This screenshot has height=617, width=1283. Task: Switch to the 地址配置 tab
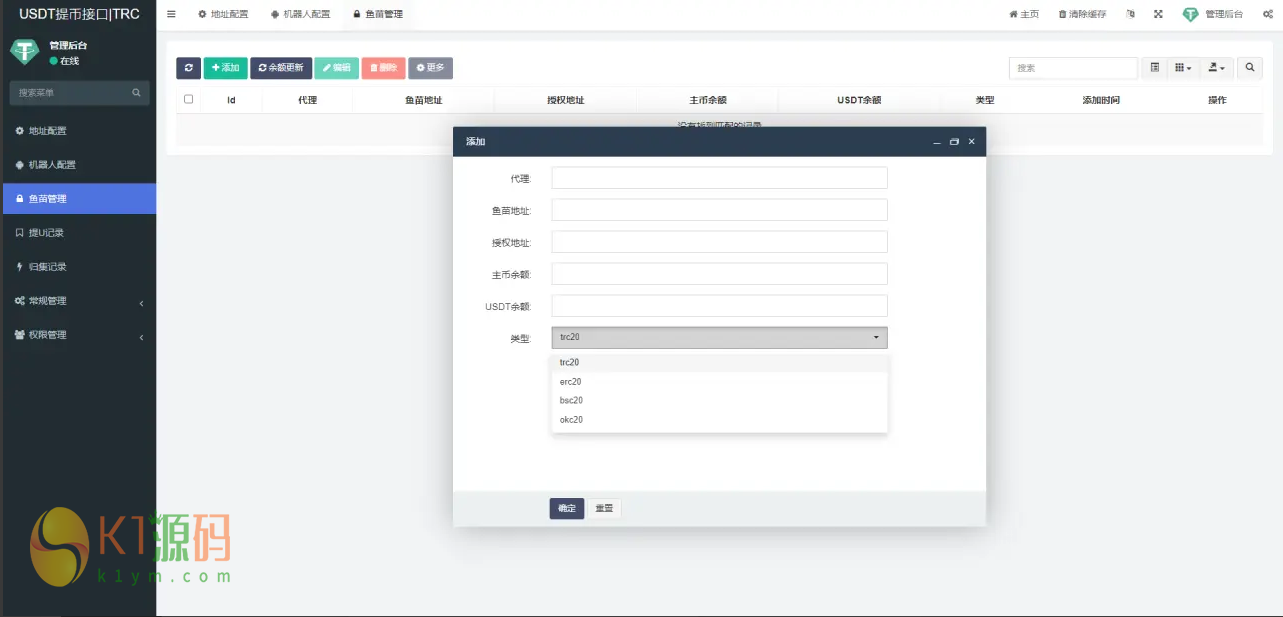pyautogui.click(x=223, y=14)
